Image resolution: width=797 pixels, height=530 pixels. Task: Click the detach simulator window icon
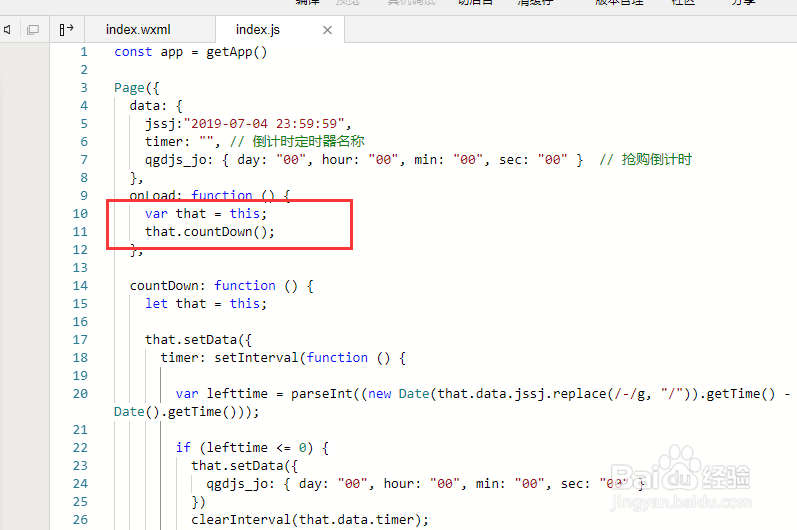point(33,29)
